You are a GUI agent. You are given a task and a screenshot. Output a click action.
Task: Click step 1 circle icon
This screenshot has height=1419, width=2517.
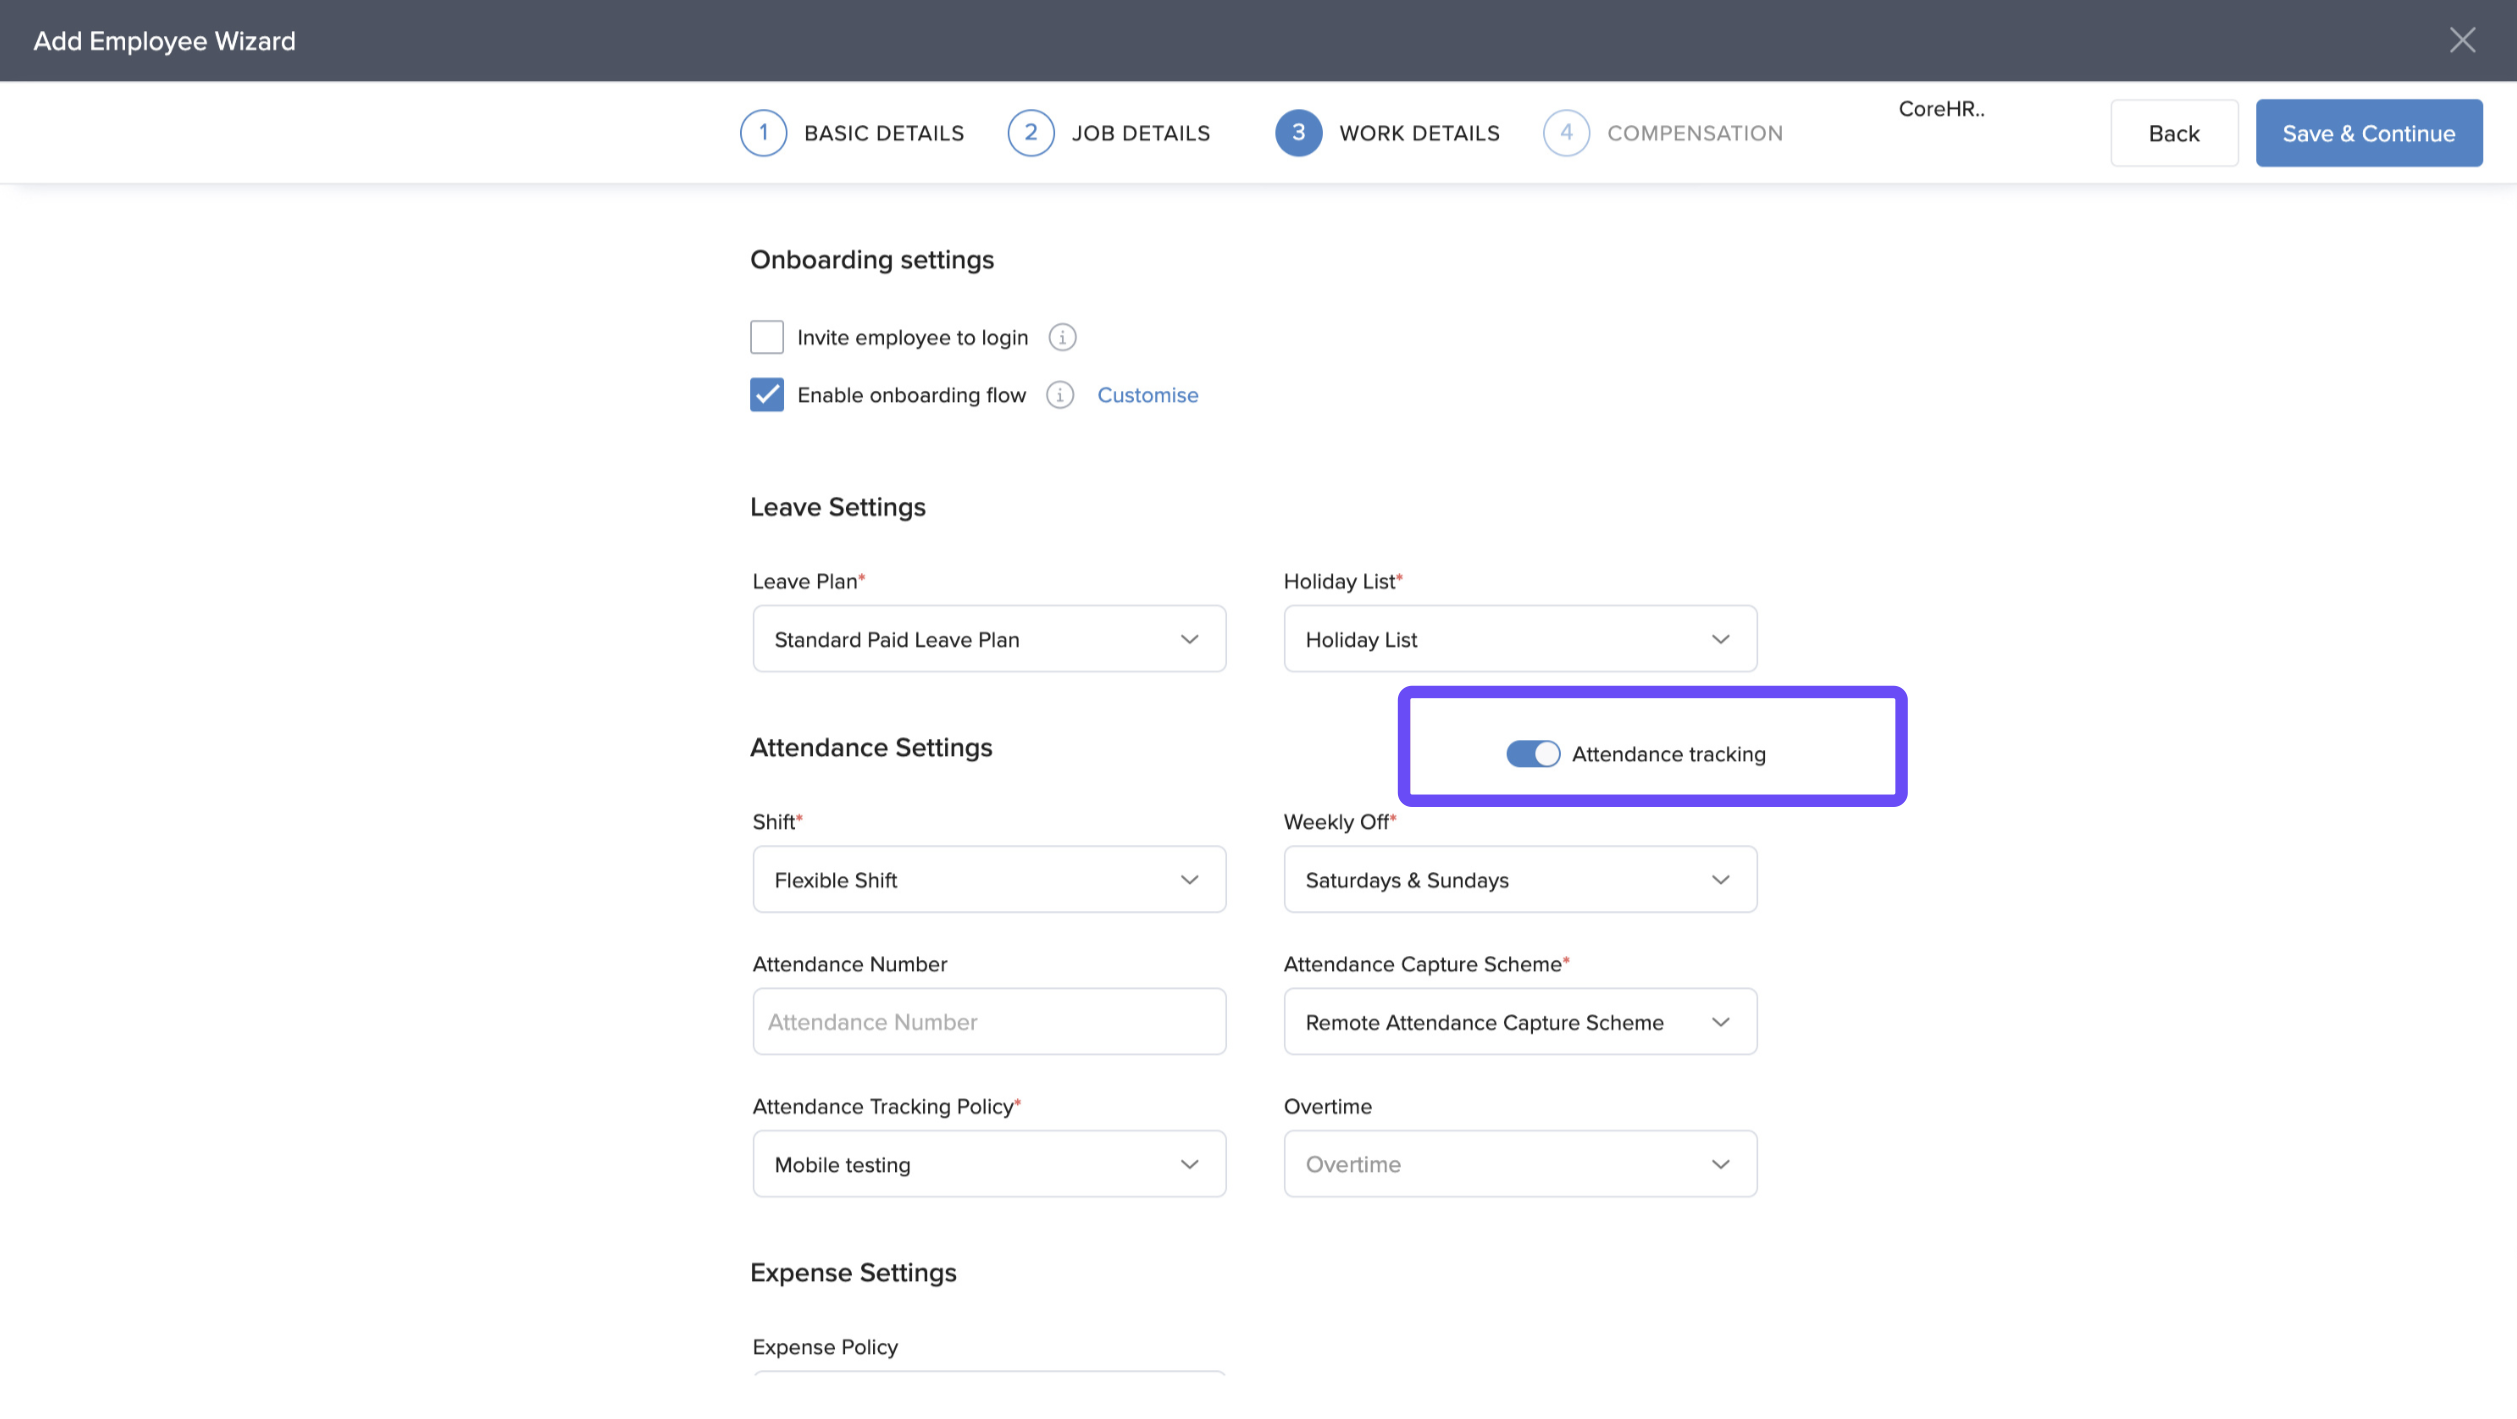point(763,133)
